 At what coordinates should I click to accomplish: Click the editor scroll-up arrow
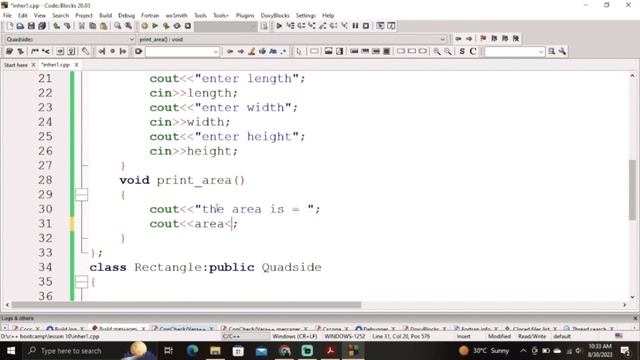pos(632,76)
